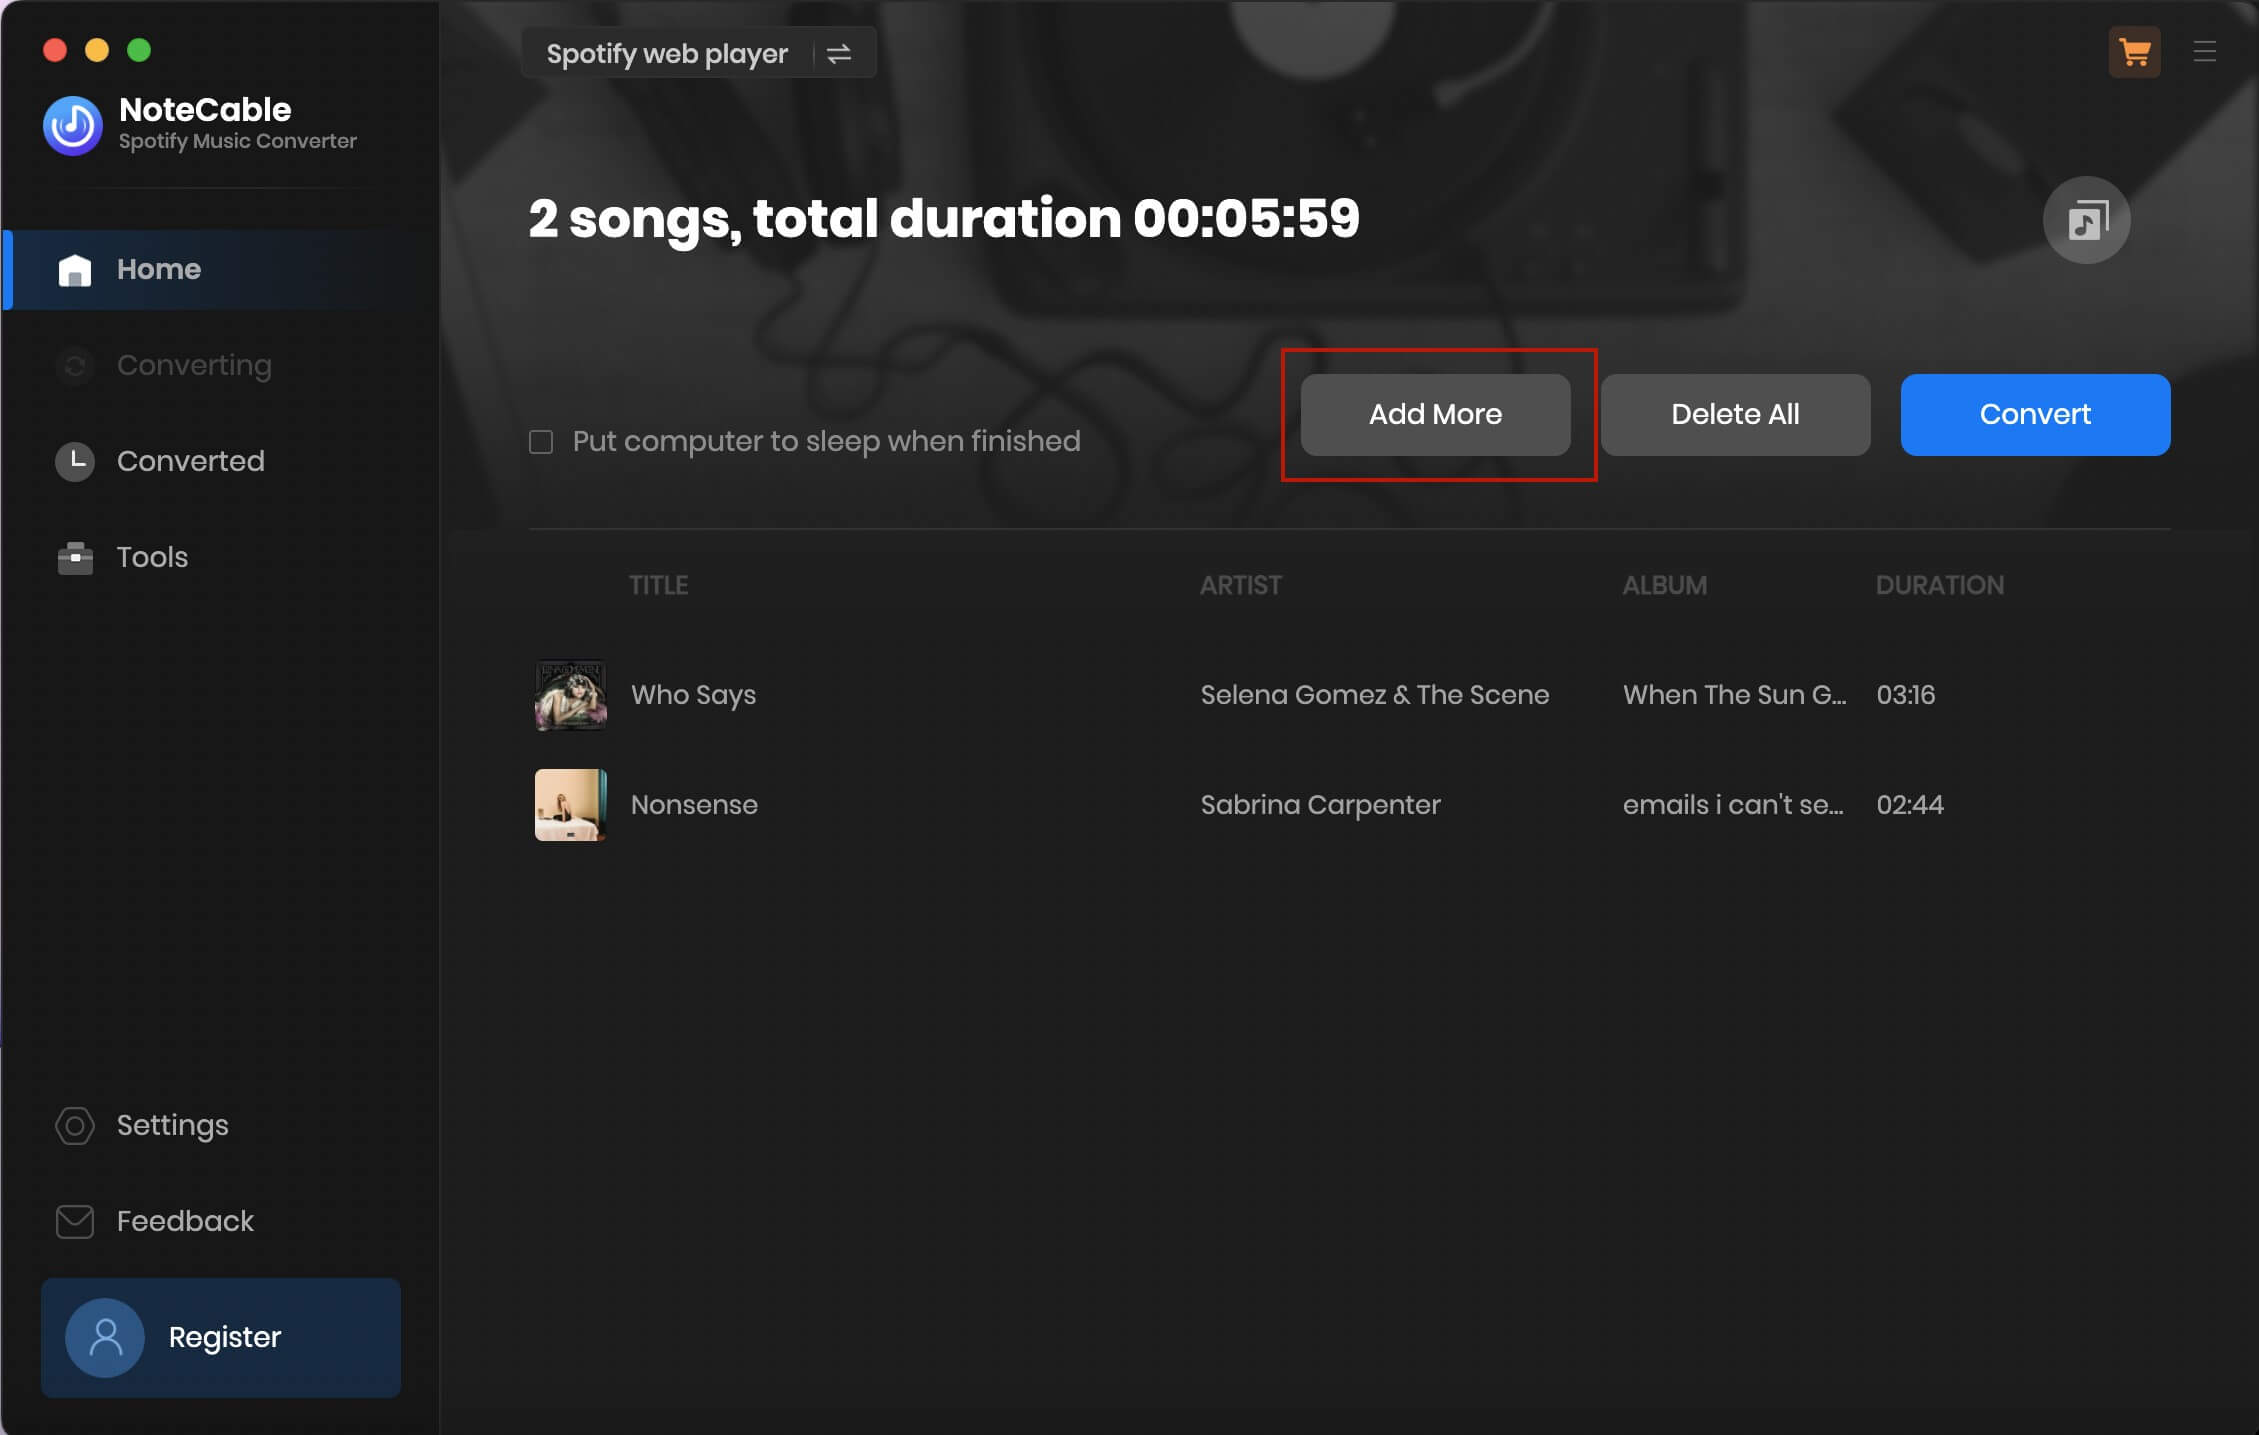This screenshot has height=1435, width=2259.
Task: Click the DURATION column header
Action: click(x=1939, y=585)
